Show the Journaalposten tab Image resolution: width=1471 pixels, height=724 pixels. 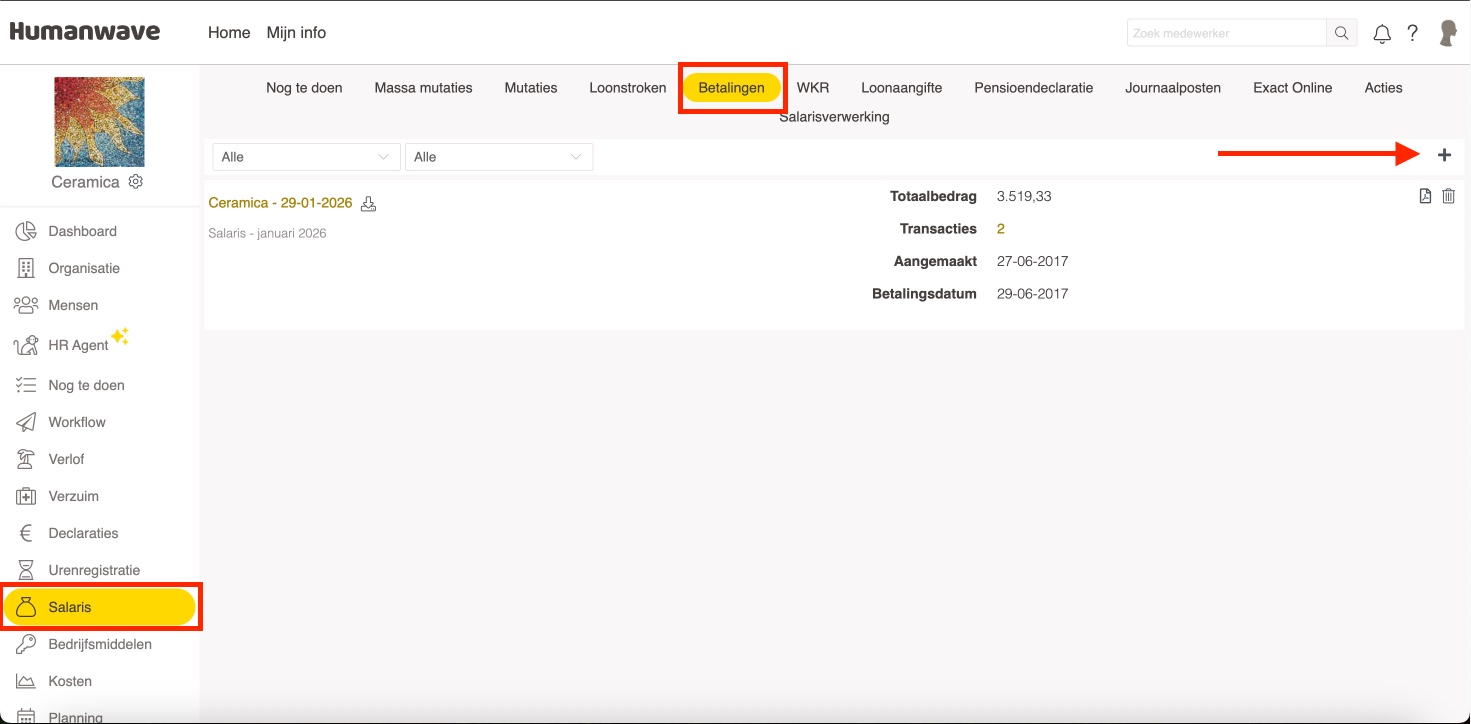[x=1173, y=88]
